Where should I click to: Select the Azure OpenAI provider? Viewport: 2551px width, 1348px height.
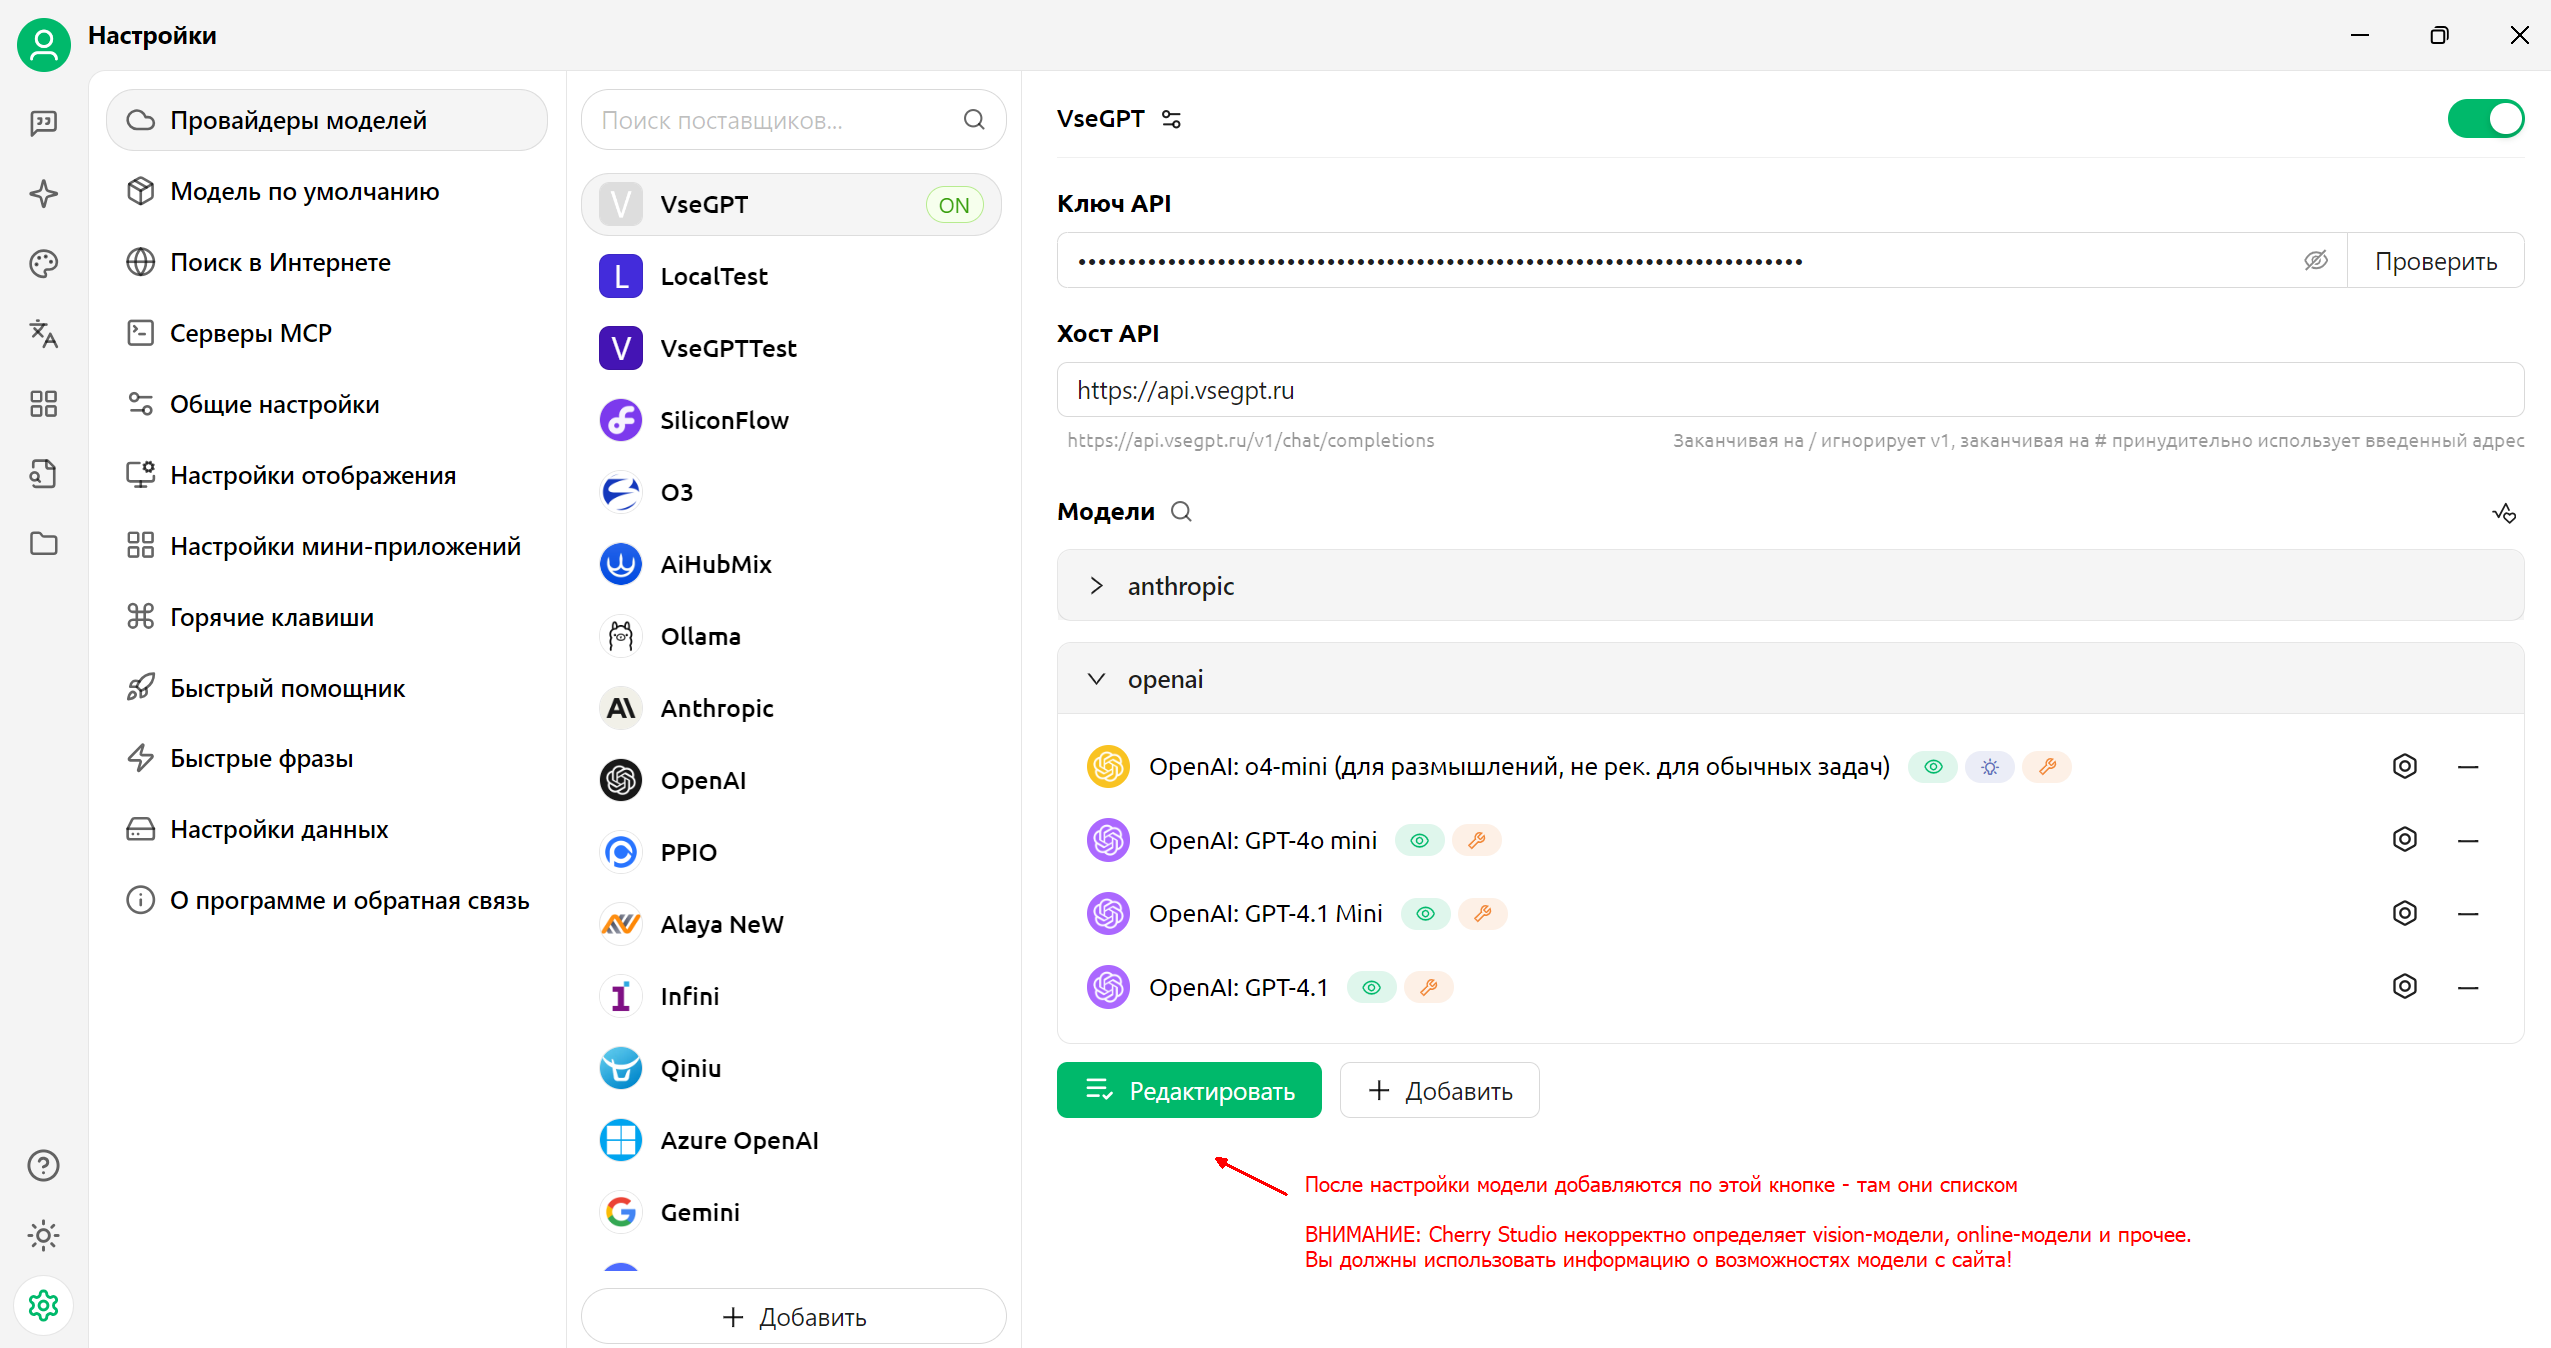pos(791,1140)
